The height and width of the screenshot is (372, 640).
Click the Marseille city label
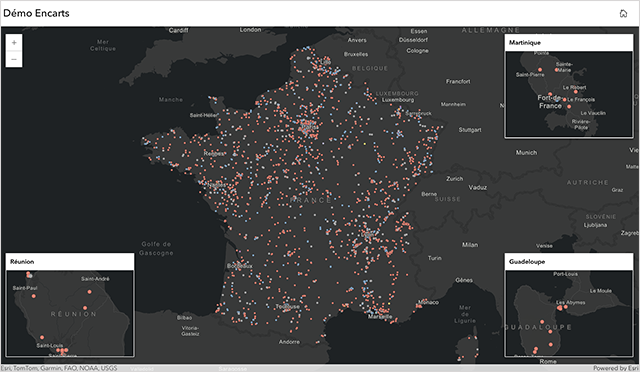(380, 316)
